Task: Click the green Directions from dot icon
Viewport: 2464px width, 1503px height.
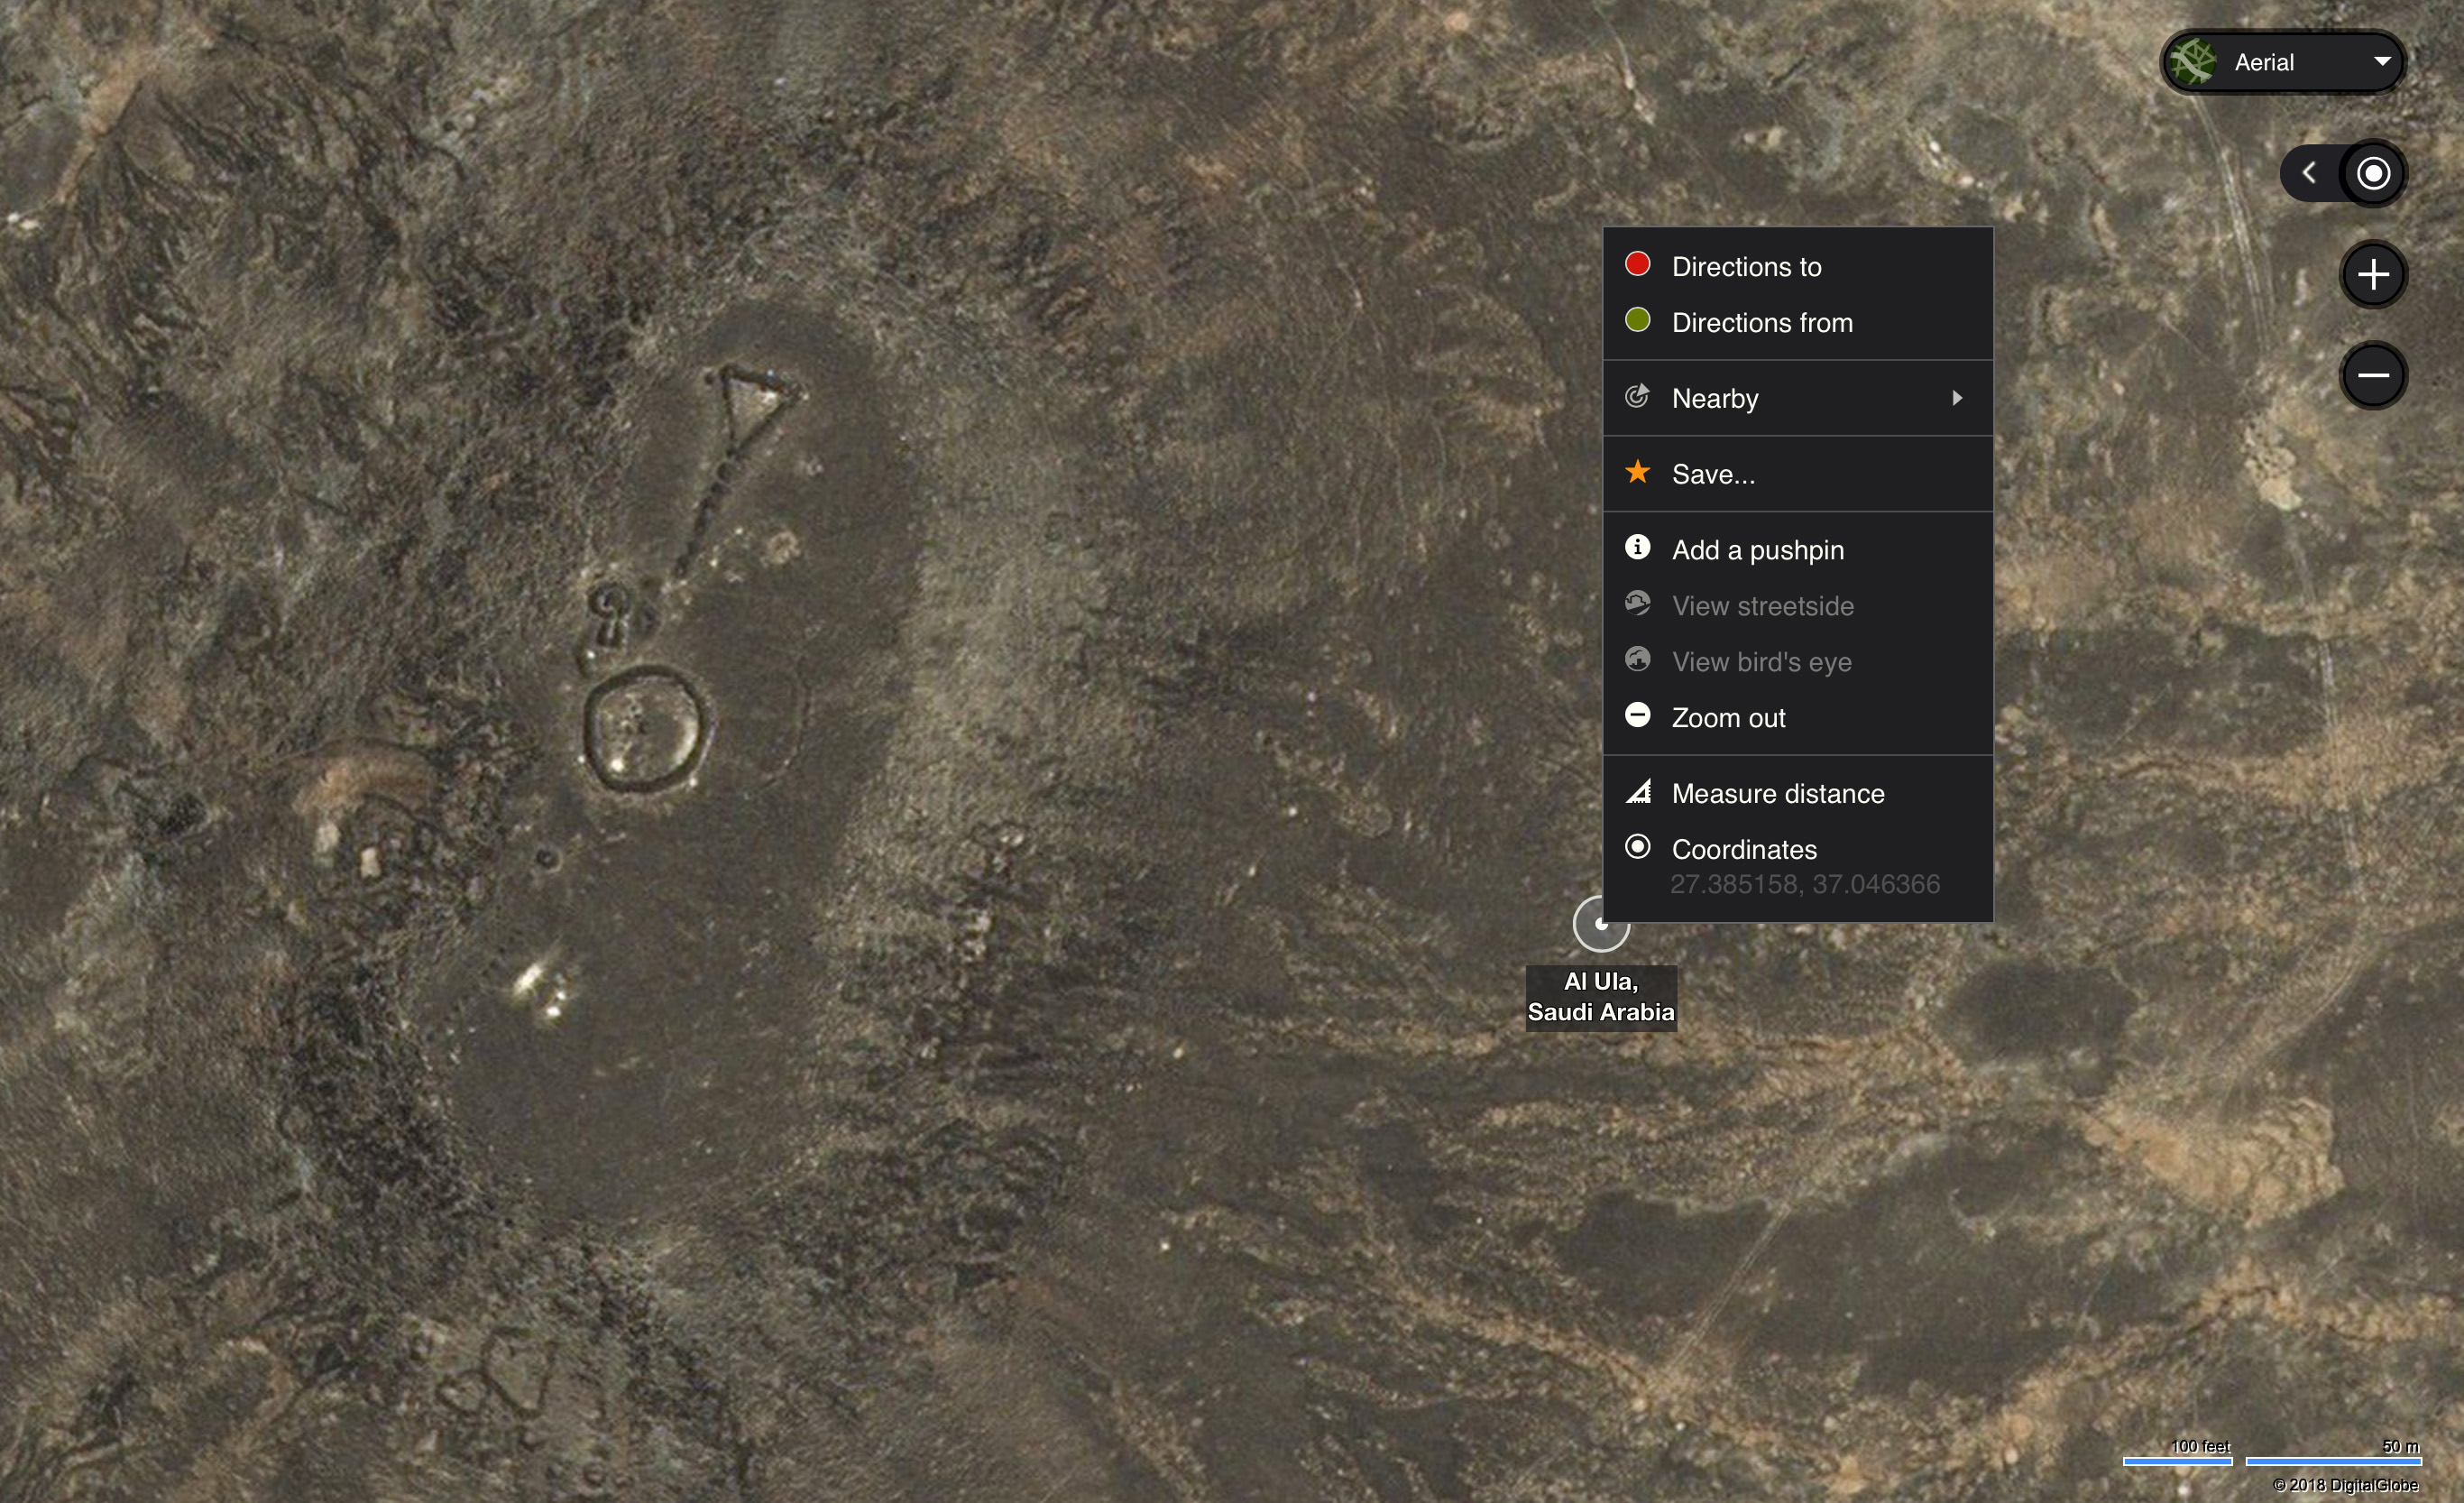Action: pos(1637,320)
